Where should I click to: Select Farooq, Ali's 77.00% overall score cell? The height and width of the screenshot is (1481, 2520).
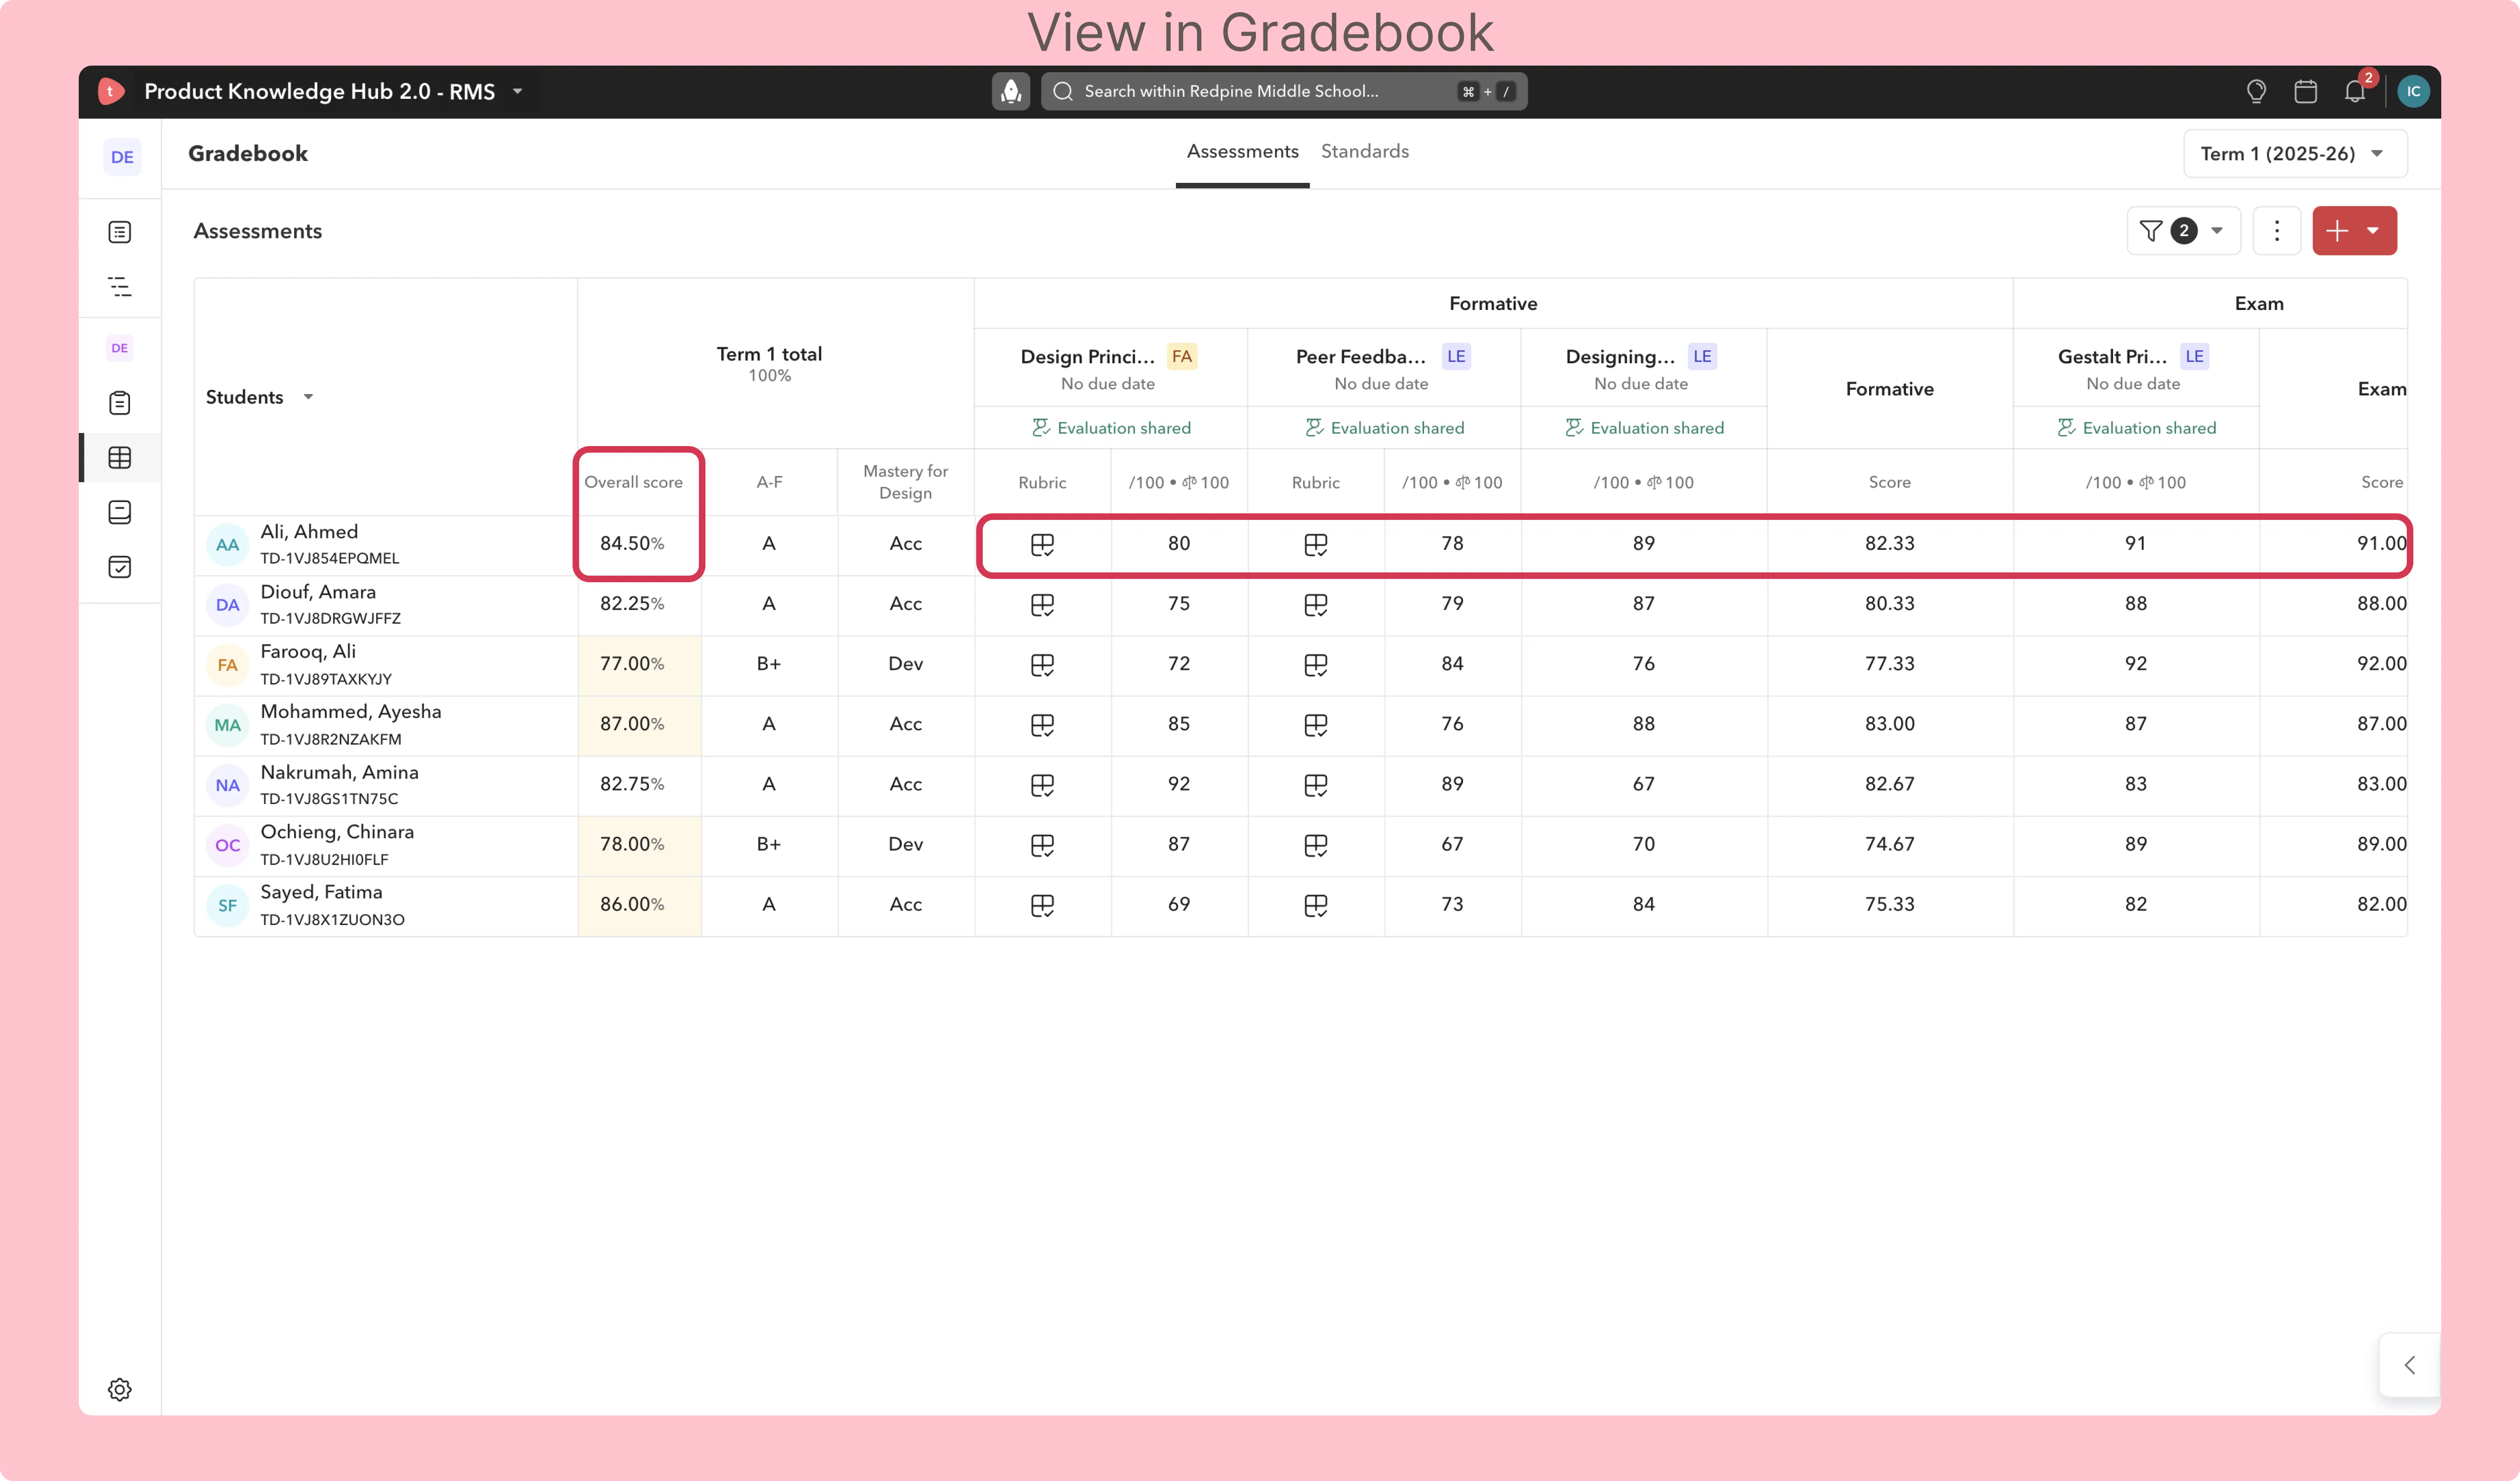[639, 665]
